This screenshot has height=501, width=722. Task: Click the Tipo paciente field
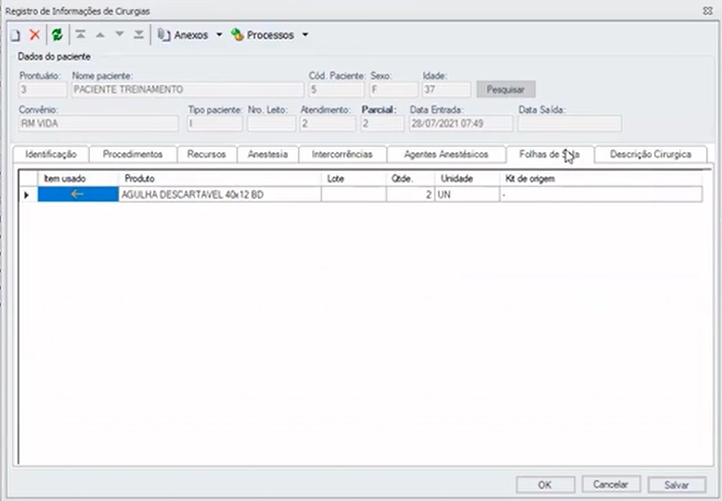point(215,123)
